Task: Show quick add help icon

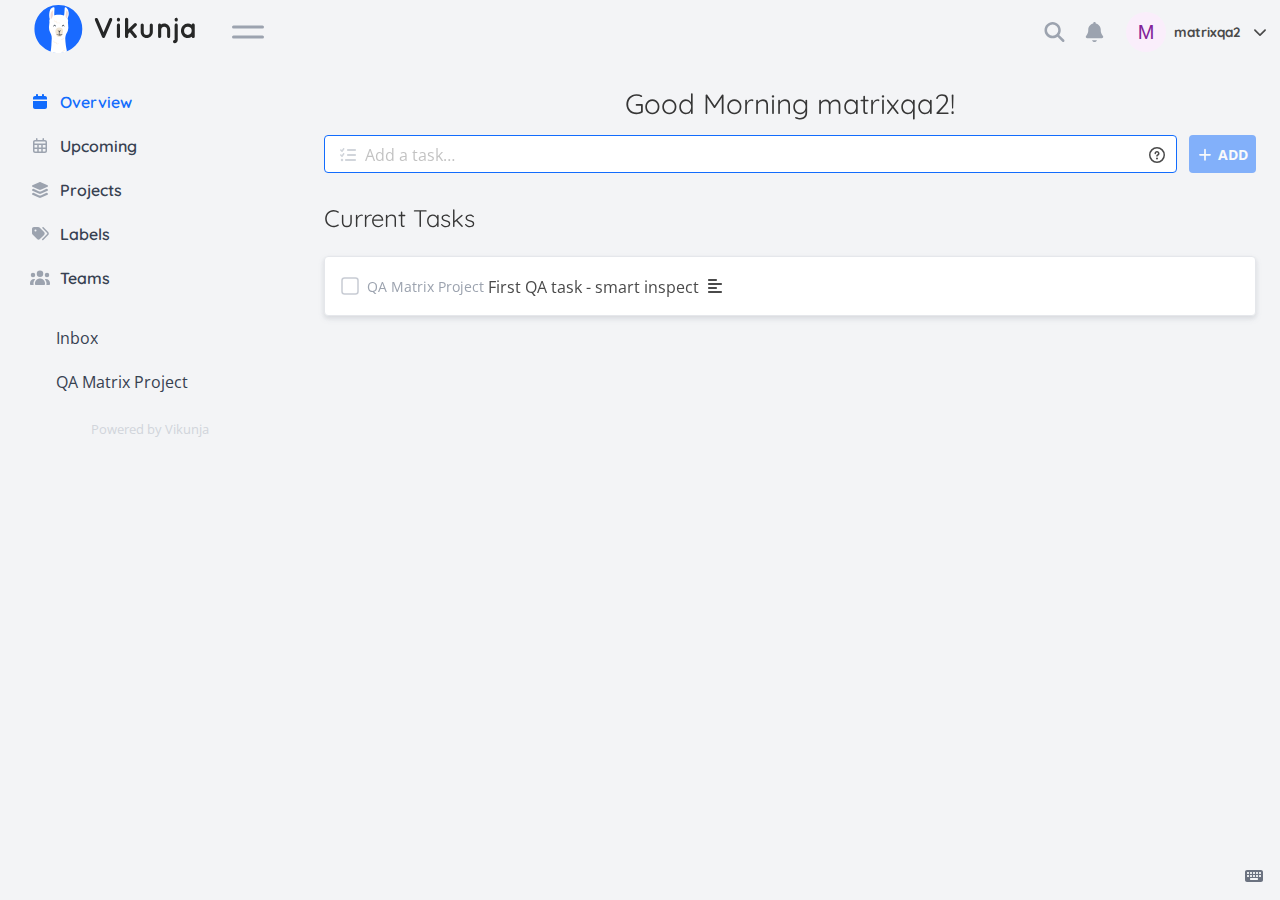Action: click(x=1157, y=155)
